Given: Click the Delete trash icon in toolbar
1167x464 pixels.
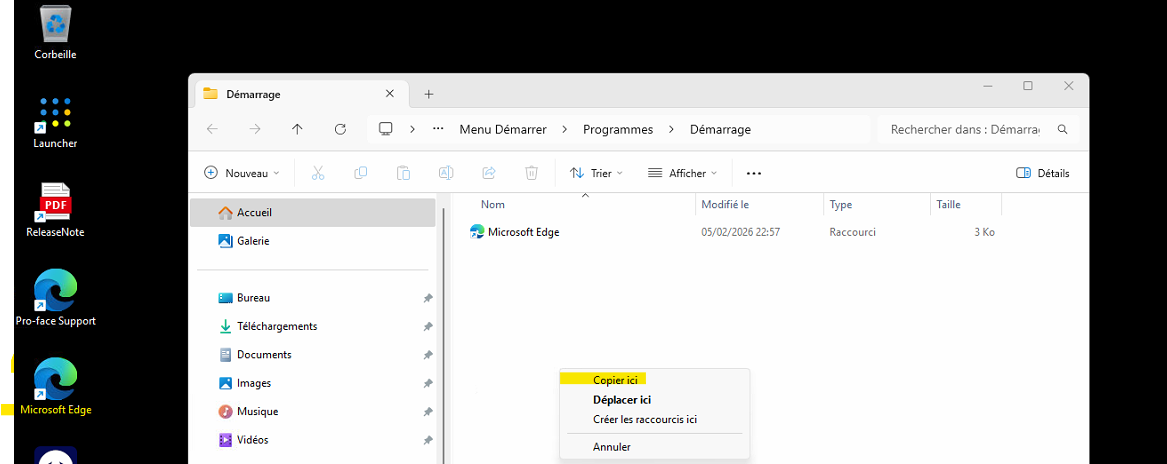Looking at the screenshot, I should pos(531,173).
